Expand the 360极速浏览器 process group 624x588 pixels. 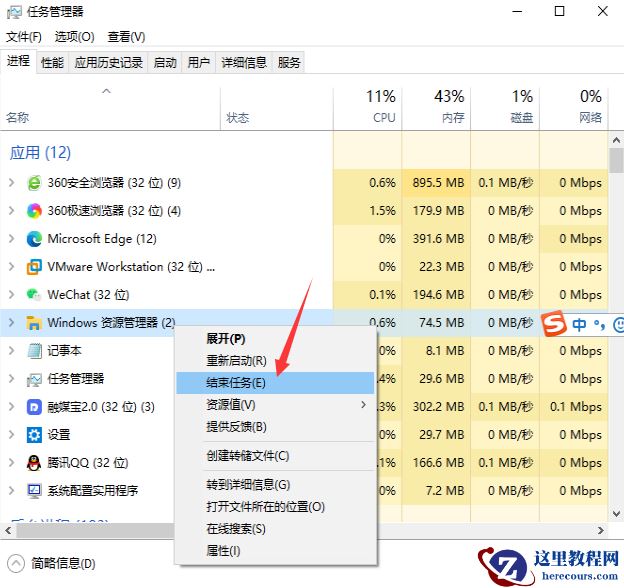click(x=12, y=211)
